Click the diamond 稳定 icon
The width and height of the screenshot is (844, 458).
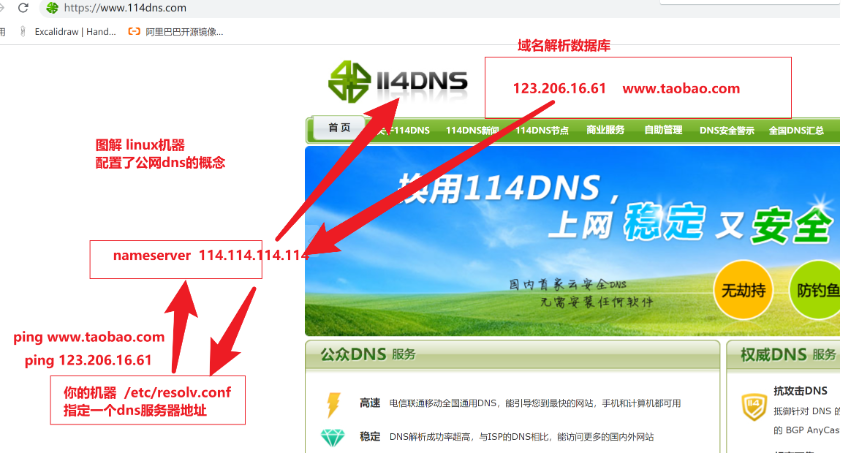[332, 438]
